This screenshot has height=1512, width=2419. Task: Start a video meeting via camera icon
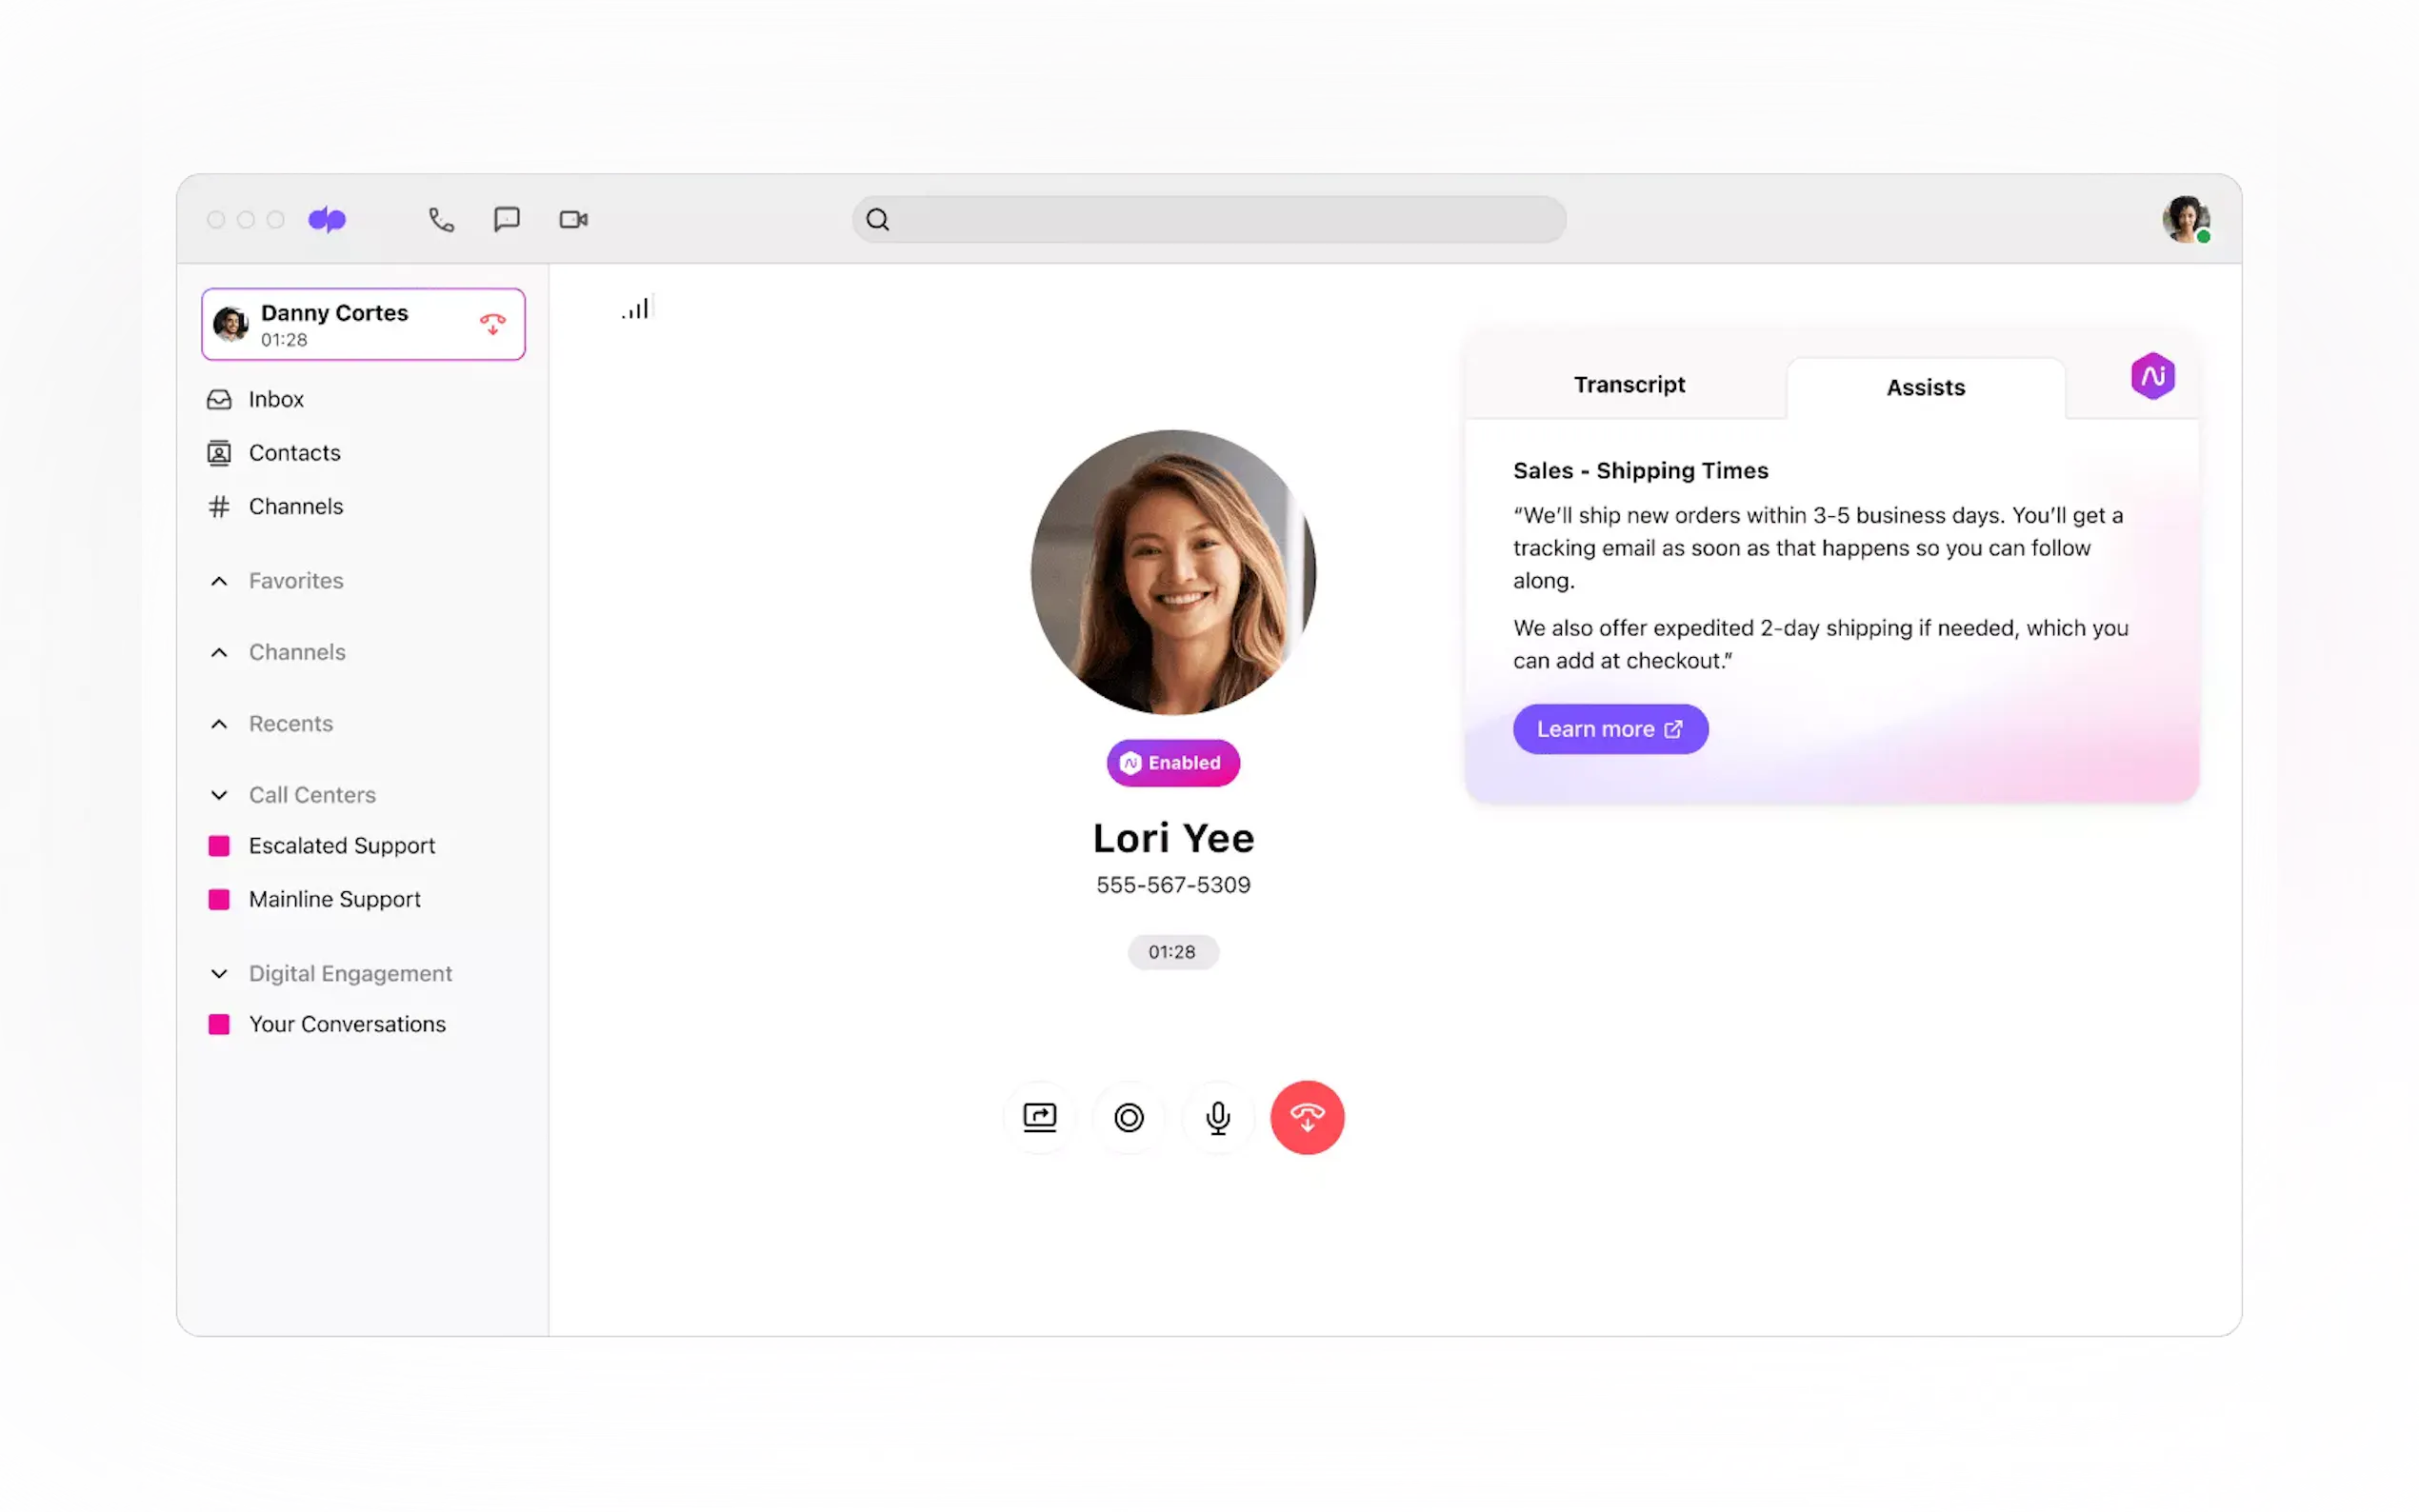click(573, 219)
